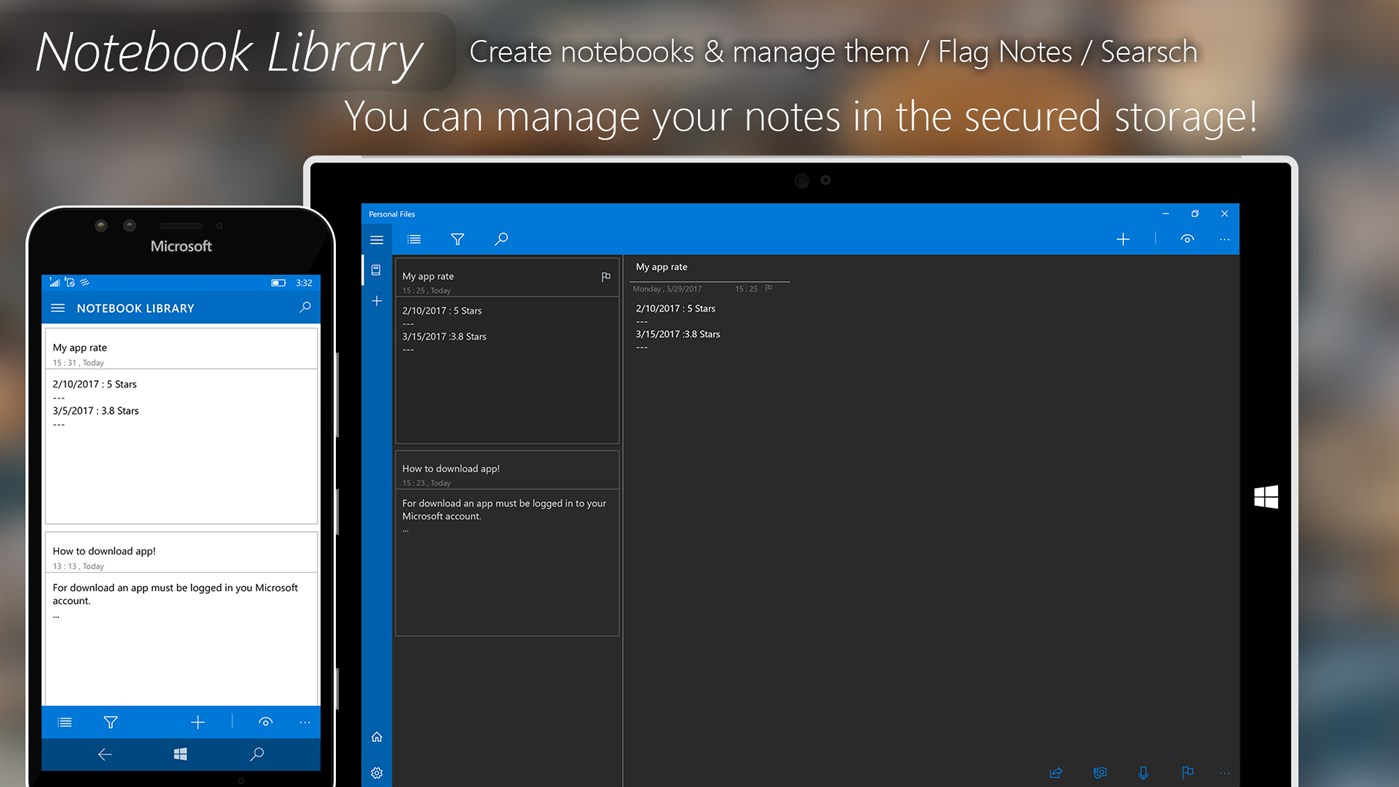Toggle the flag on the My app rate note

pyautogui.click(x=605, y=277)
